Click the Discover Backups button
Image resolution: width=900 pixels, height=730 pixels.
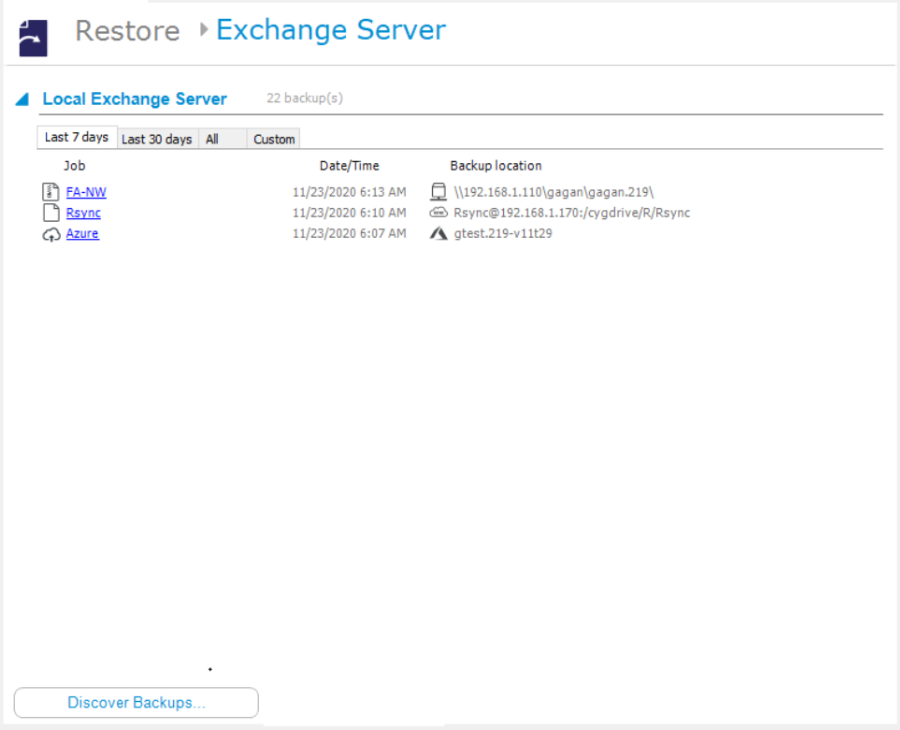click(135, 702)
